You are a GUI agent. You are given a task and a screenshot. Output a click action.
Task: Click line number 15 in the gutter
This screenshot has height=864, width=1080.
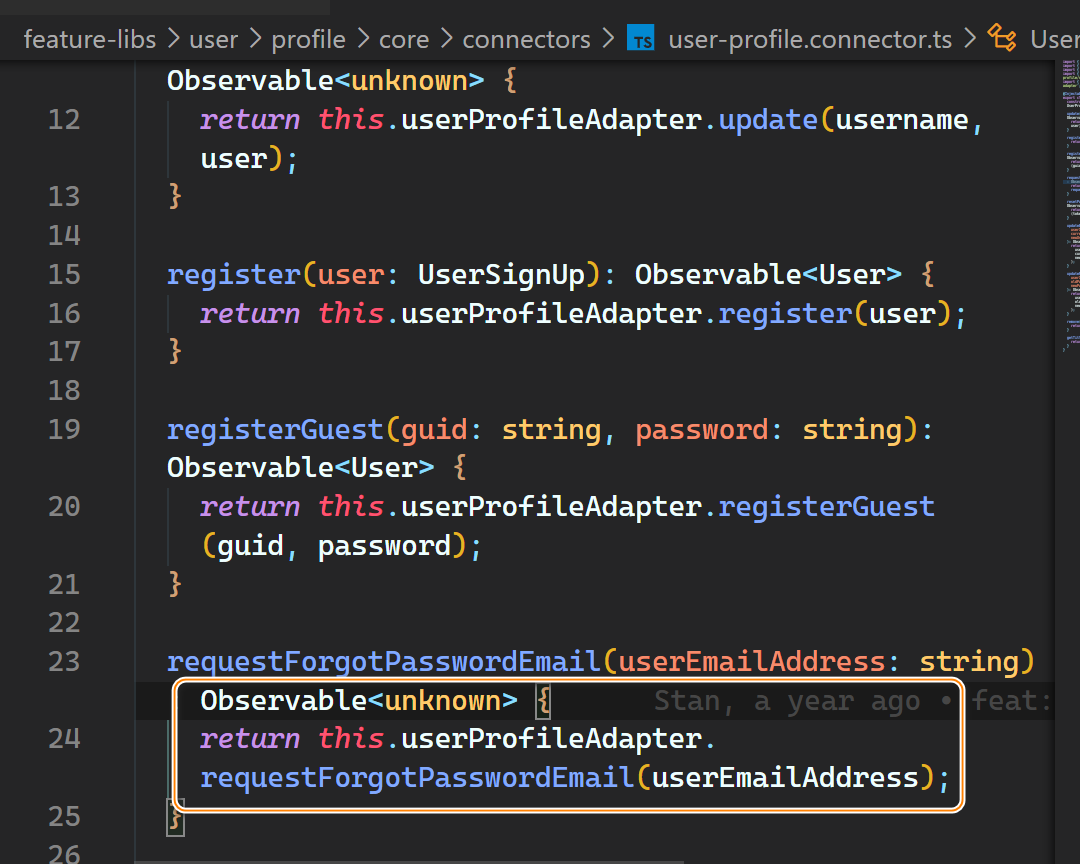point(64,275)
